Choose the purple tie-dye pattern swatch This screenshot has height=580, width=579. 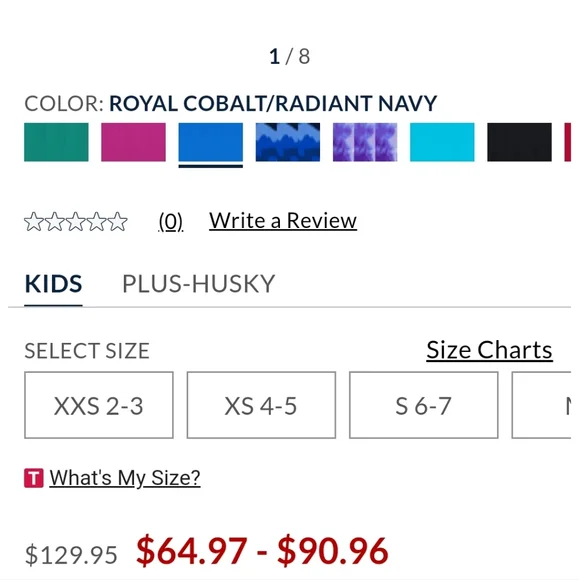tap(365, 142)
